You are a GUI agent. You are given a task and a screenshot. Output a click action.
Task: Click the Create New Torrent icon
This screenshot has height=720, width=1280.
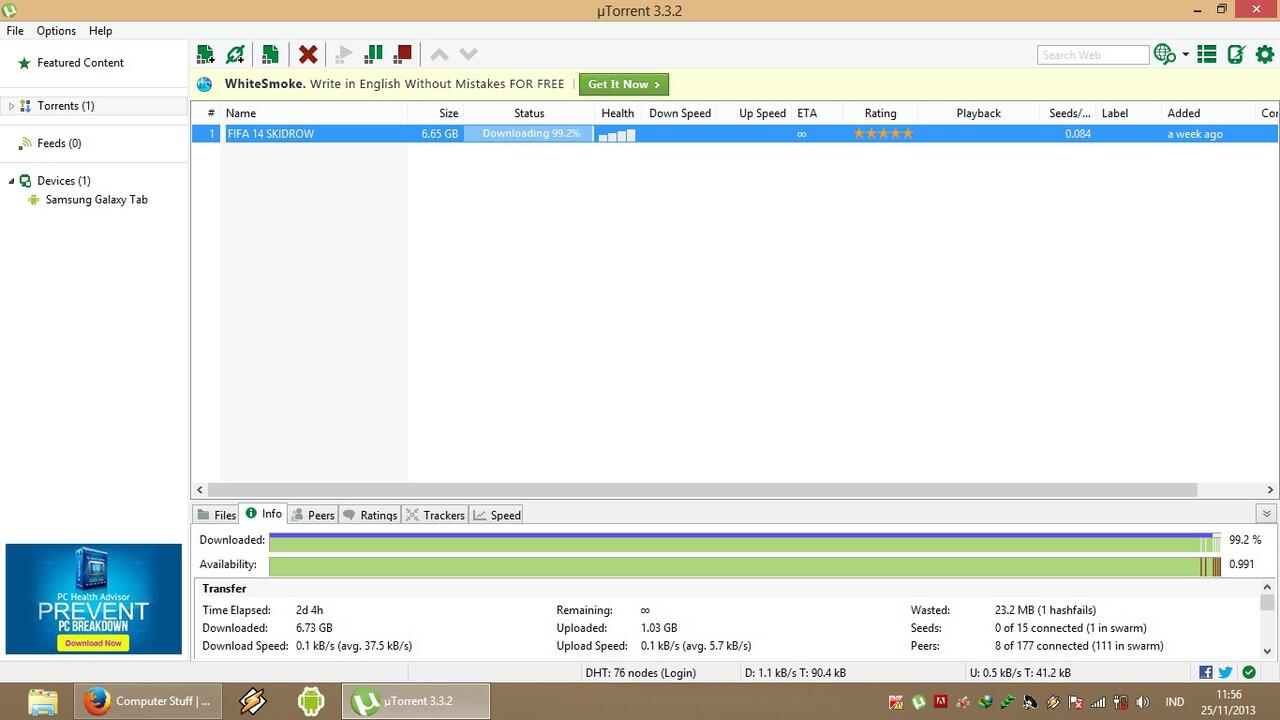pos(270,54)
